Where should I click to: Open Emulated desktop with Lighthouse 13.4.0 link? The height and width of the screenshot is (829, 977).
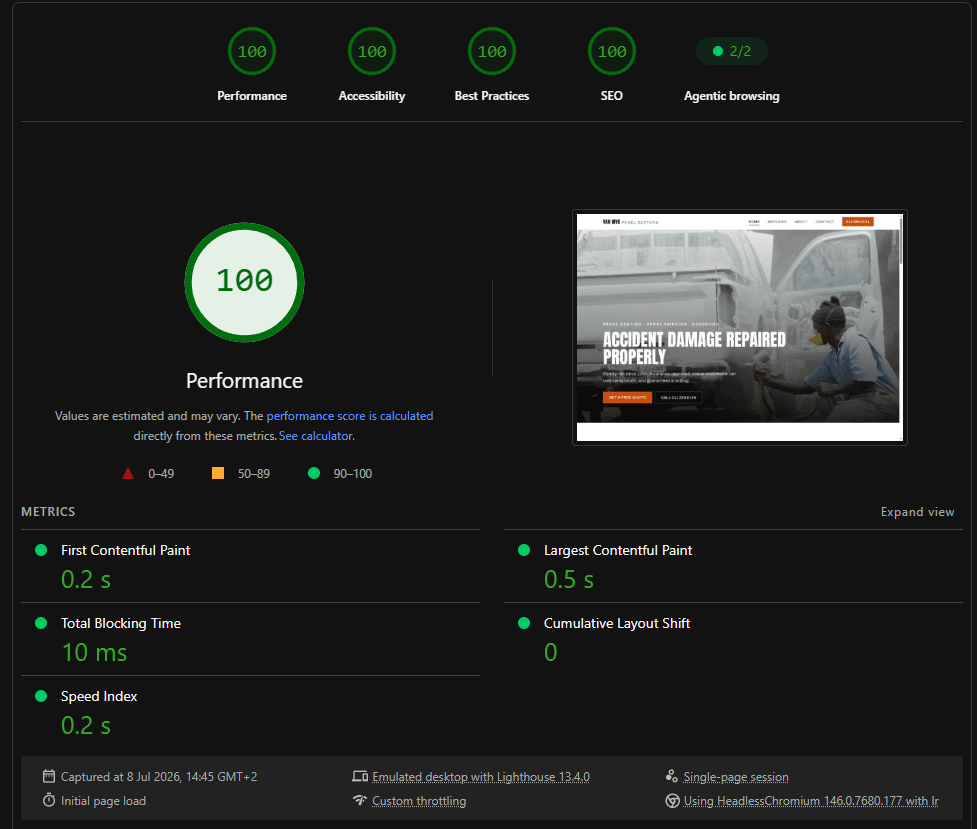click(x=480, y=777)
